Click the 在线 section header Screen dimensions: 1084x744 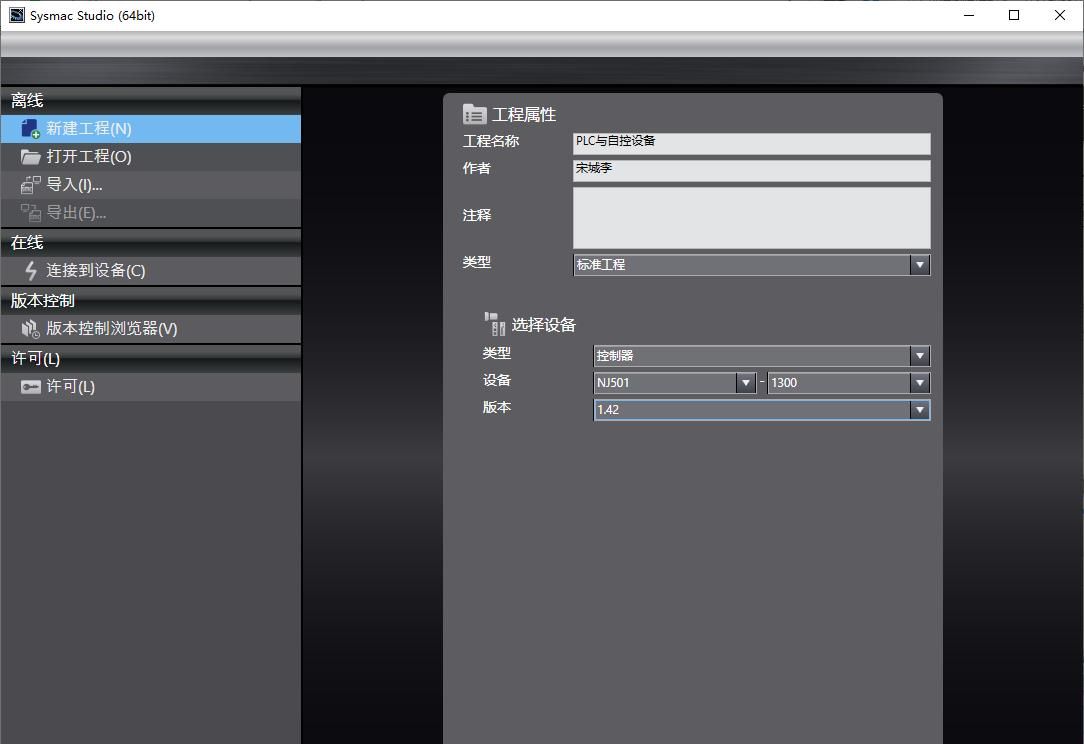[151, 243]
